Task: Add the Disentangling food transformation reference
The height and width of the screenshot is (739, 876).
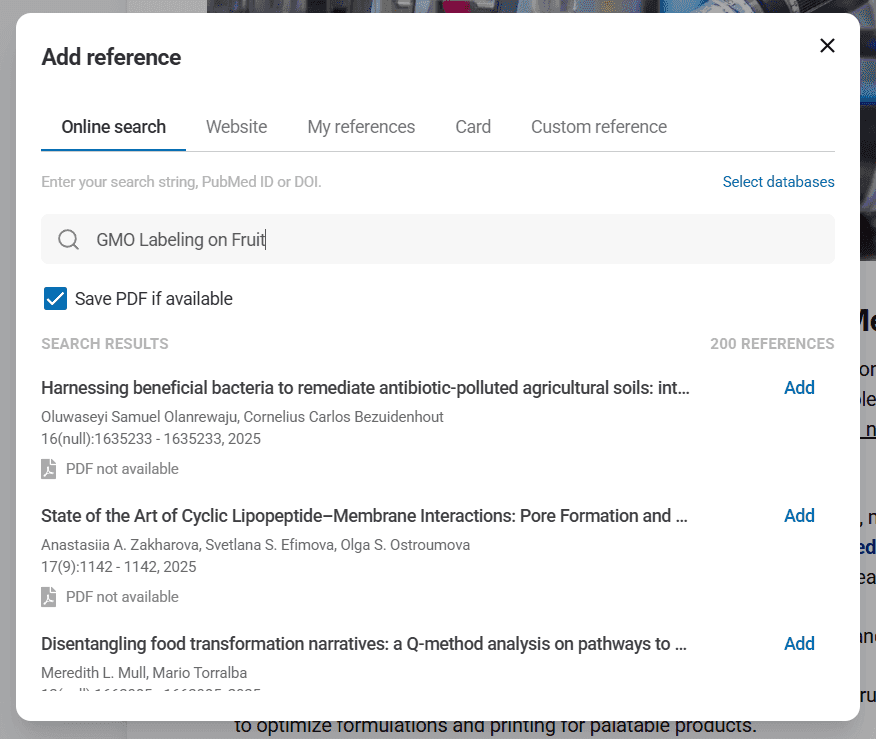Action: click(x=798, y=644)
